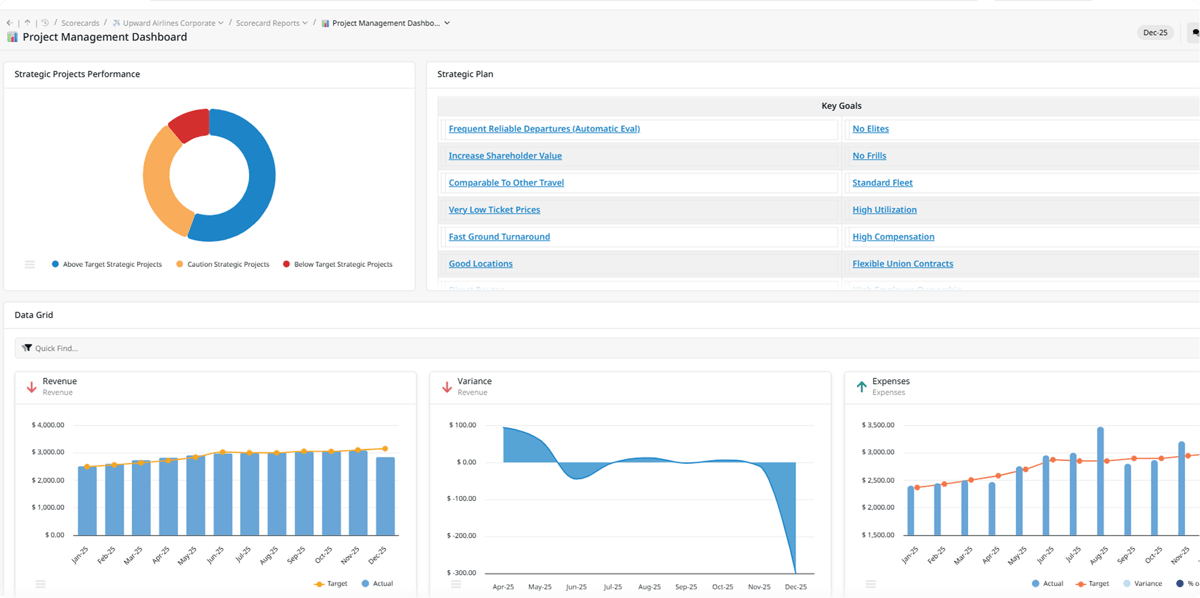Expand Upward Airlines Corporate breadcrumb dropdown
The image size is (1200, 598).
pos(220,23)
